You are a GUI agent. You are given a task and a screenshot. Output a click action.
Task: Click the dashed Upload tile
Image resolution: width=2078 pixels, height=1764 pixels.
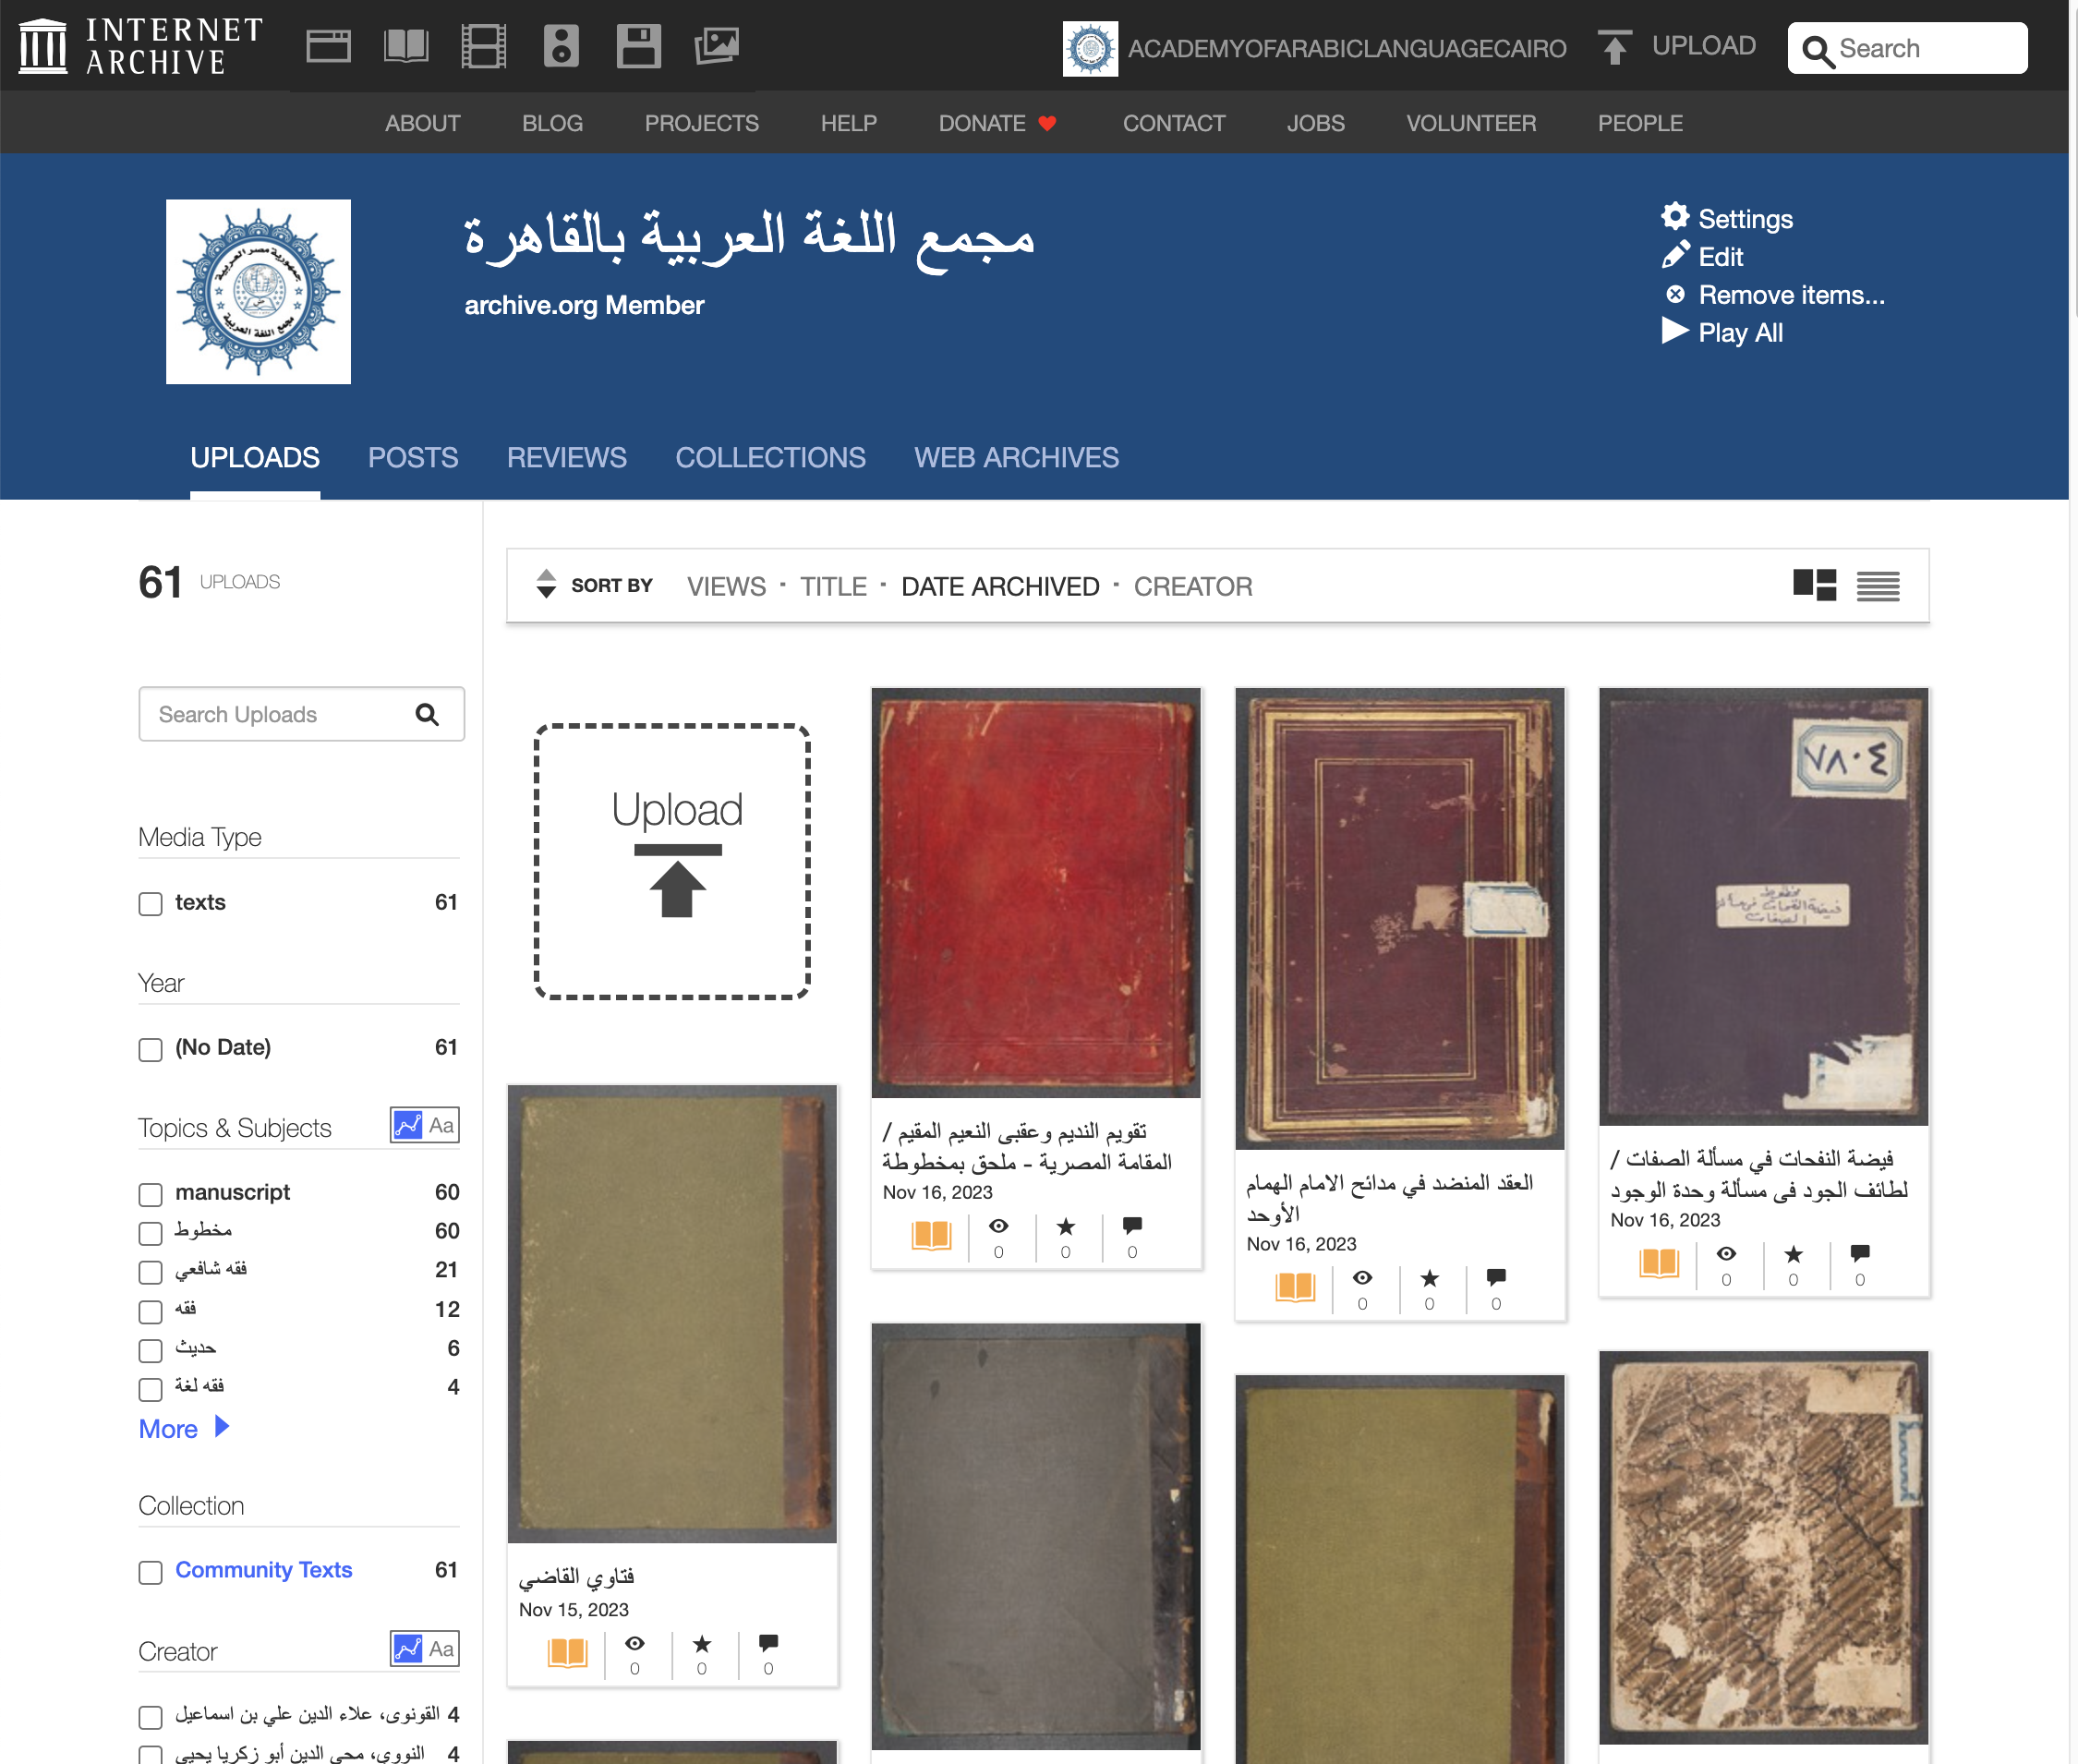click(x=672, y=862)
